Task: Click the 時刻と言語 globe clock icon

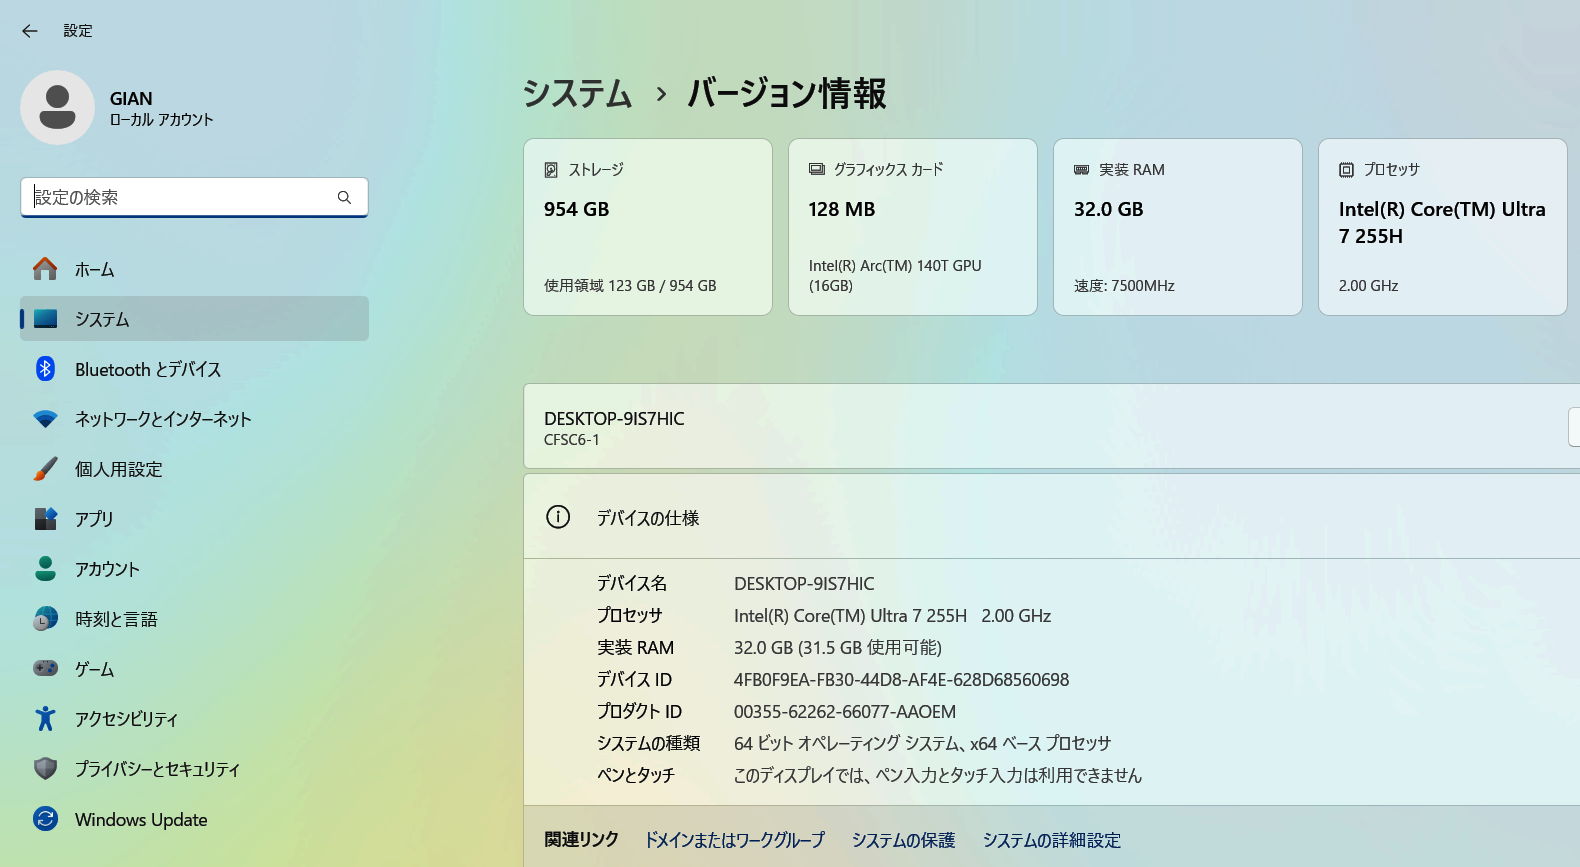Action: 45,619
